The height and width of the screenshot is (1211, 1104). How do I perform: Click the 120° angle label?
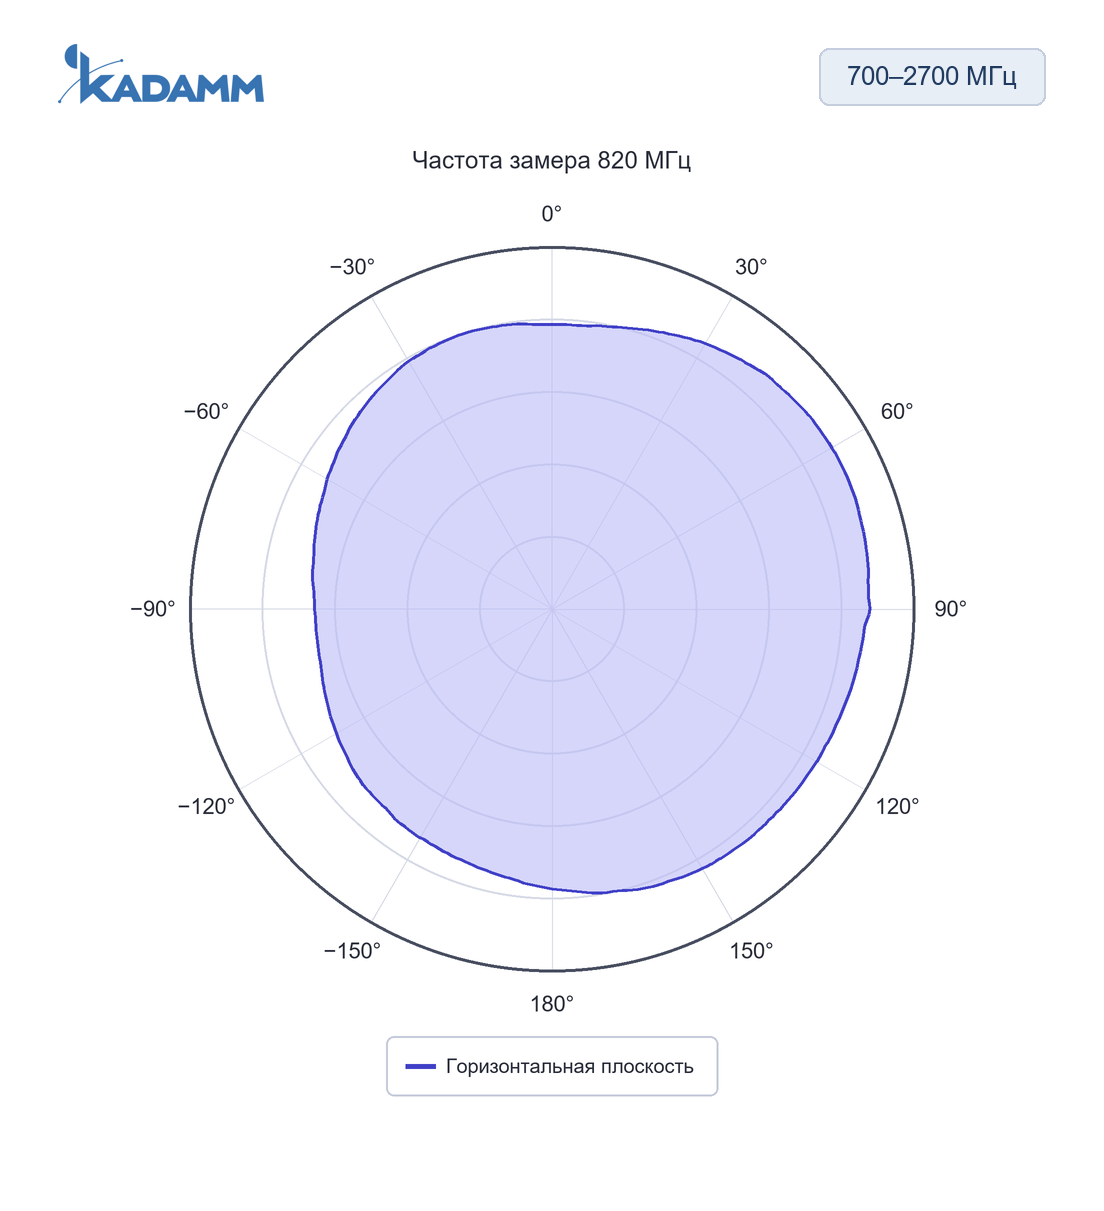point(897,806)
